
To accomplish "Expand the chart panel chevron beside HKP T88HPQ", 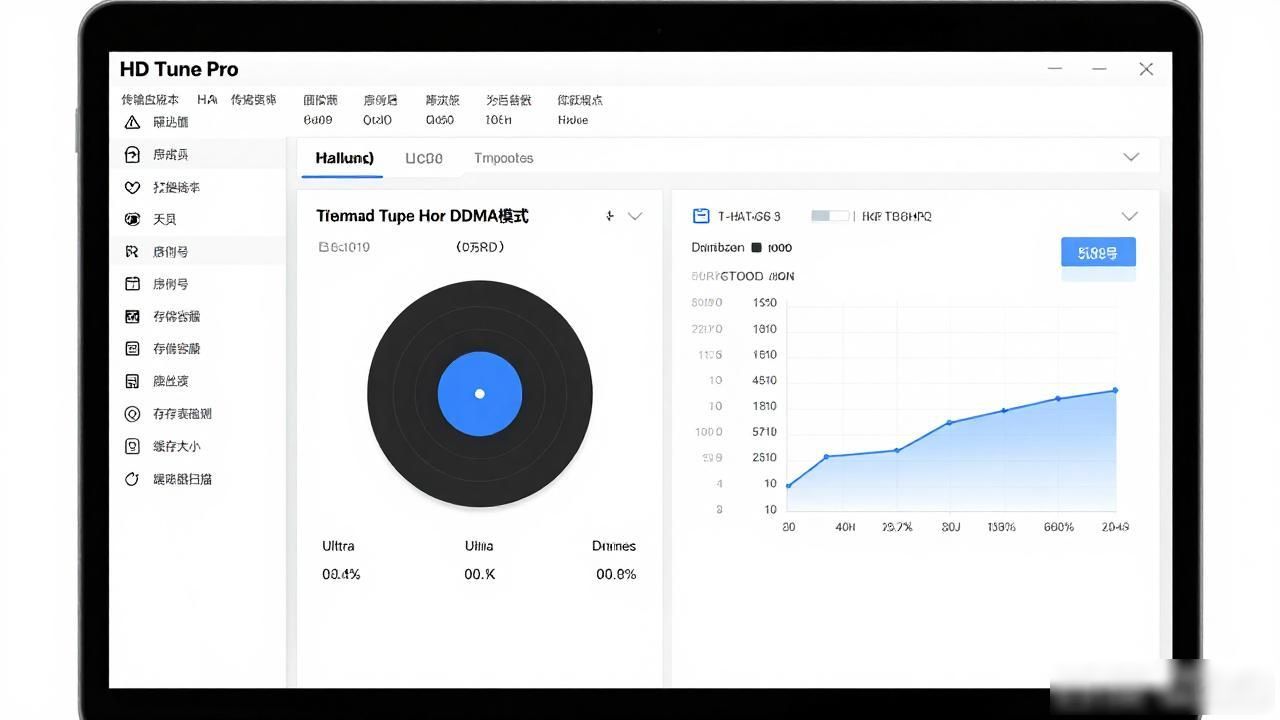I will [1130, 216].
